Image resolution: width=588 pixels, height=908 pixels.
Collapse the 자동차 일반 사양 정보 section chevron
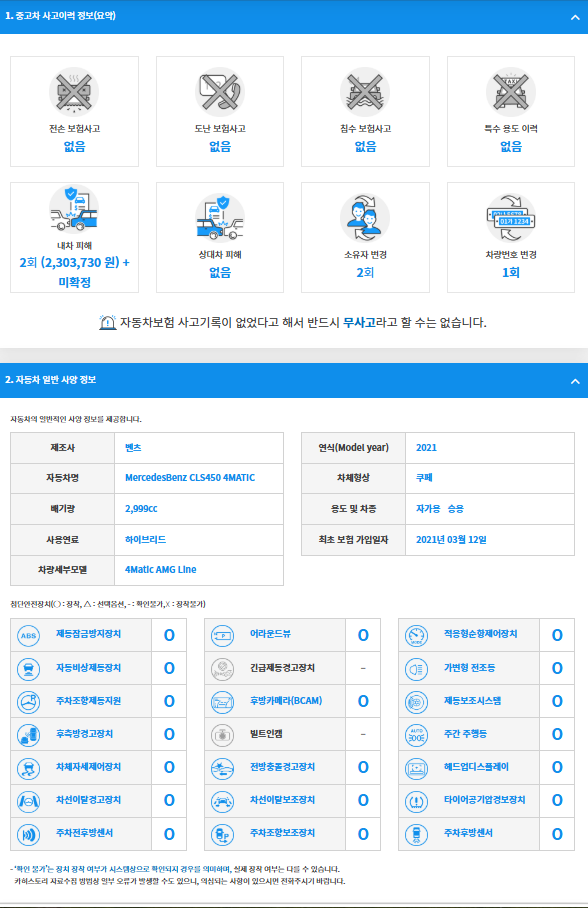pos(575,381)
